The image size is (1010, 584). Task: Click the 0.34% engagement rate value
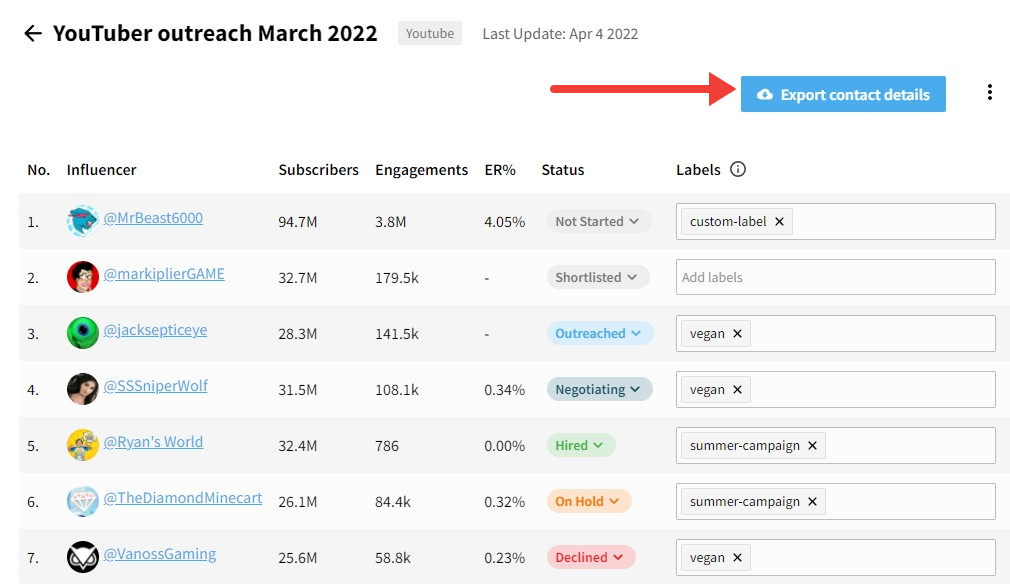pos(504,390)
